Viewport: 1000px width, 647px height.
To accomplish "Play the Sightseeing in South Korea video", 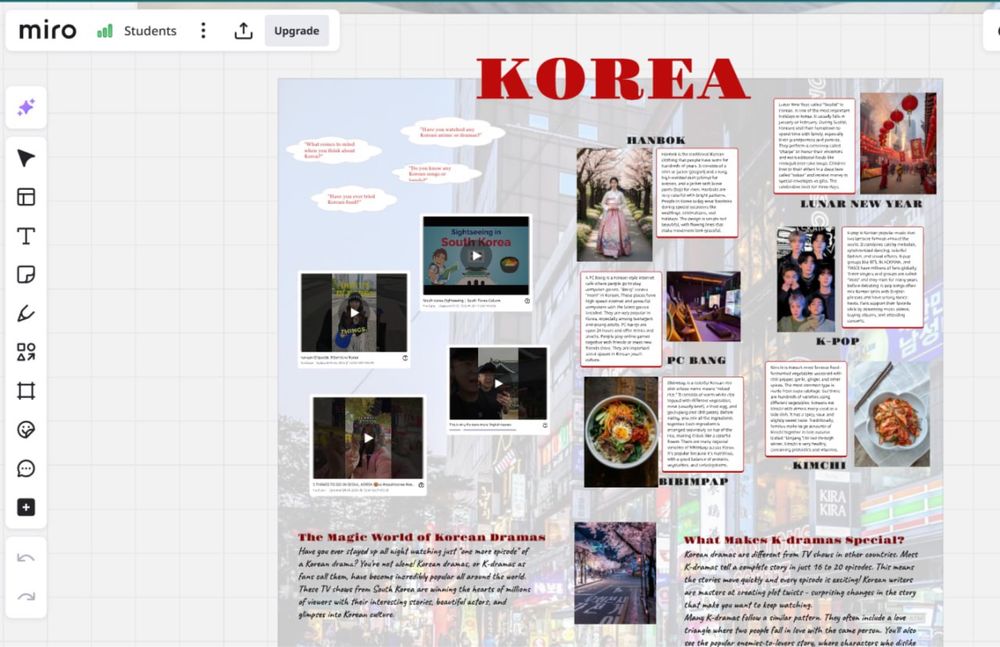I will click(x=476, y=255).
